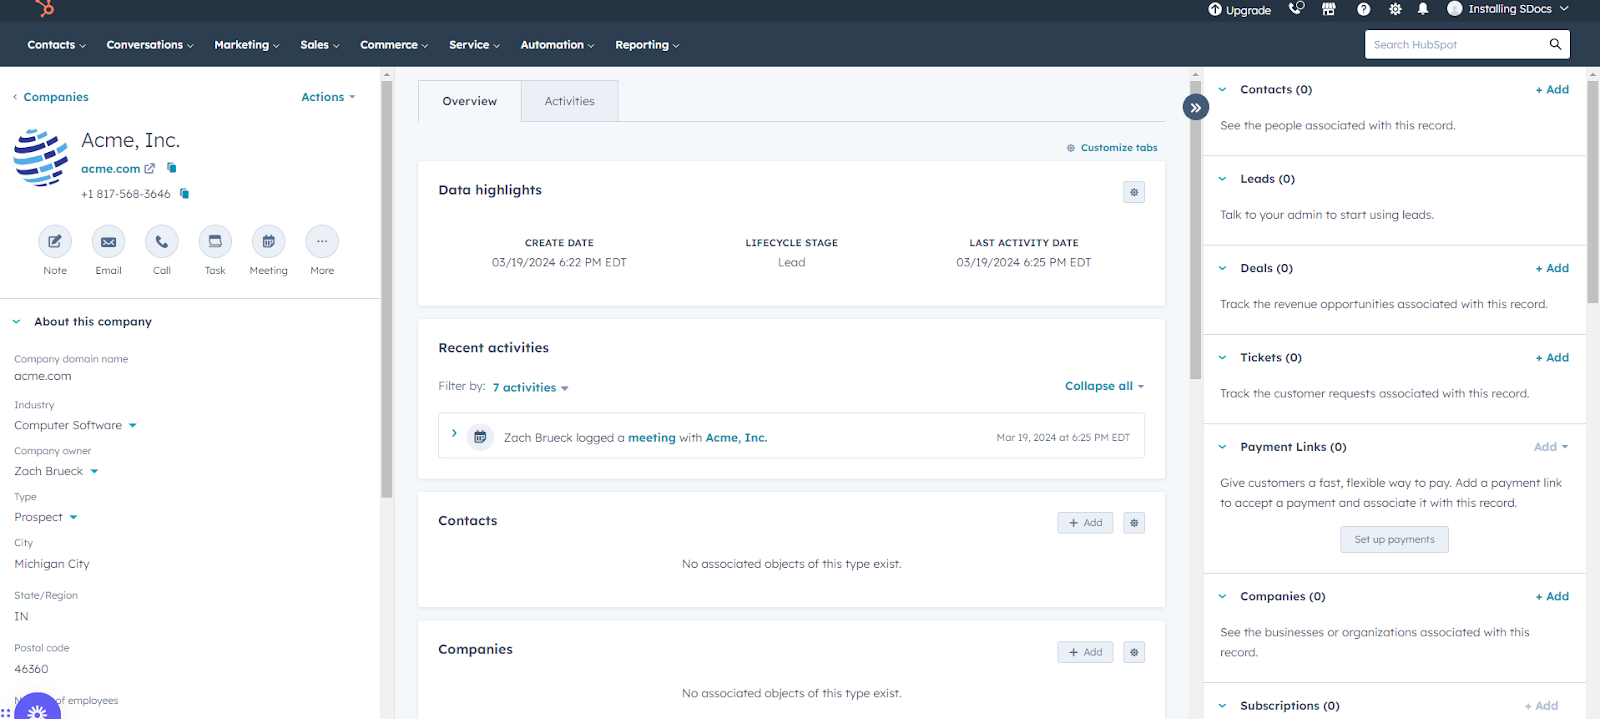Open the 7 activities filter dropdown
Screen dimensions: 1600x719
tap(530, 388)
